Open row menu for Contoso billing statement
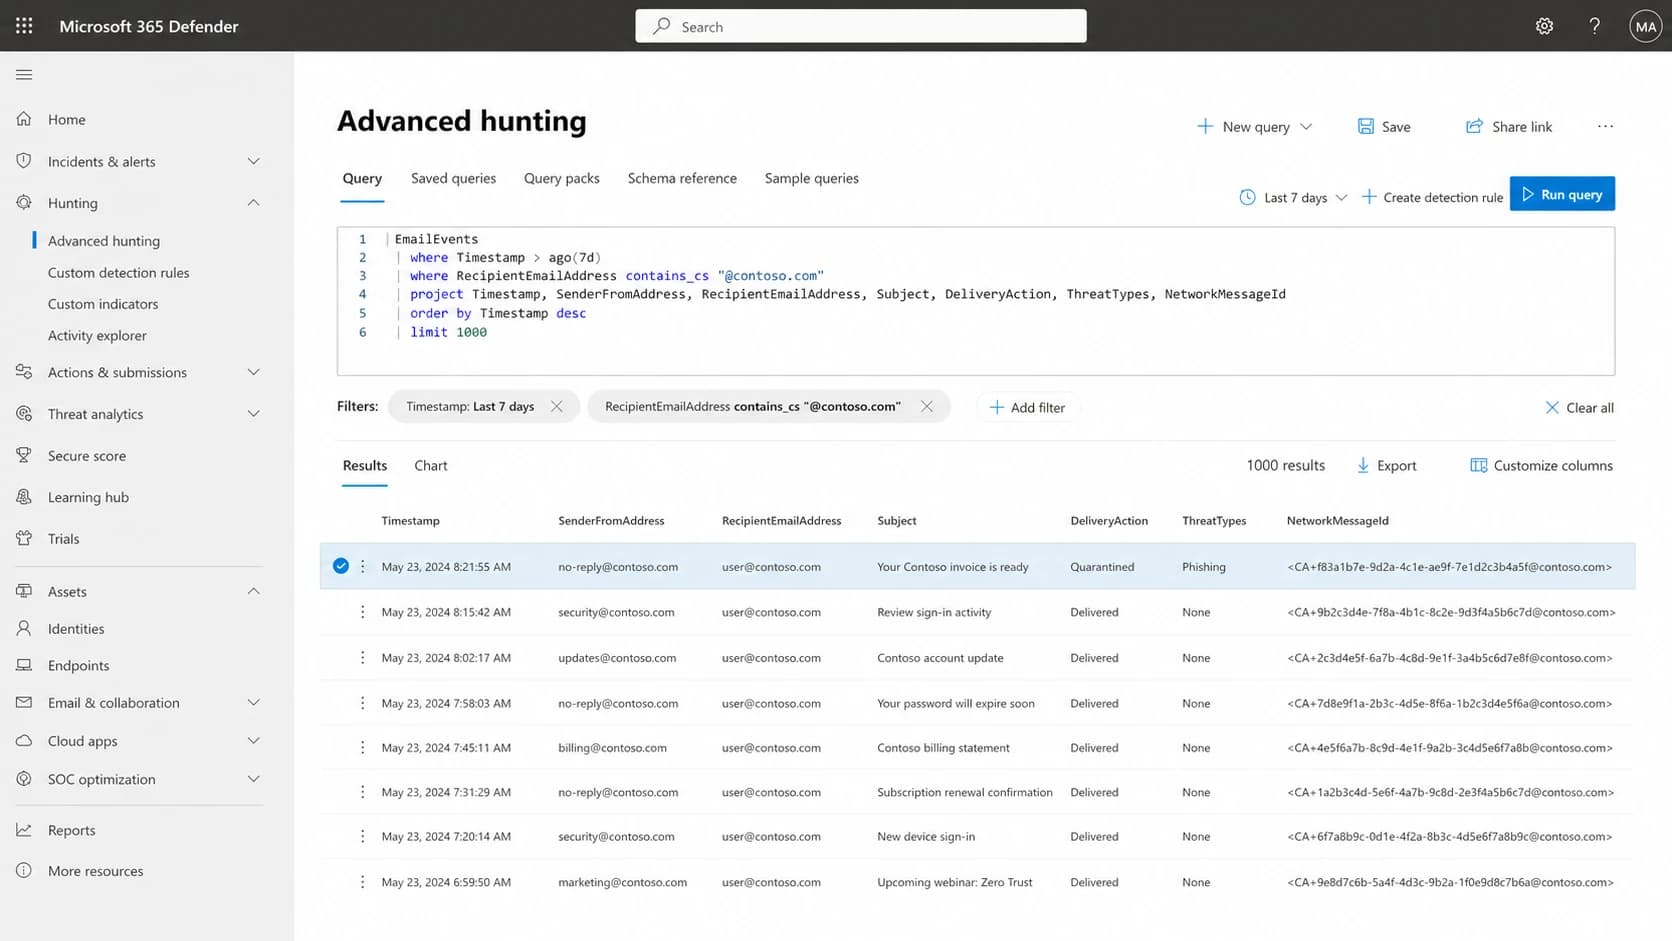The image size is (1672, 941). [x=362, y=748]
